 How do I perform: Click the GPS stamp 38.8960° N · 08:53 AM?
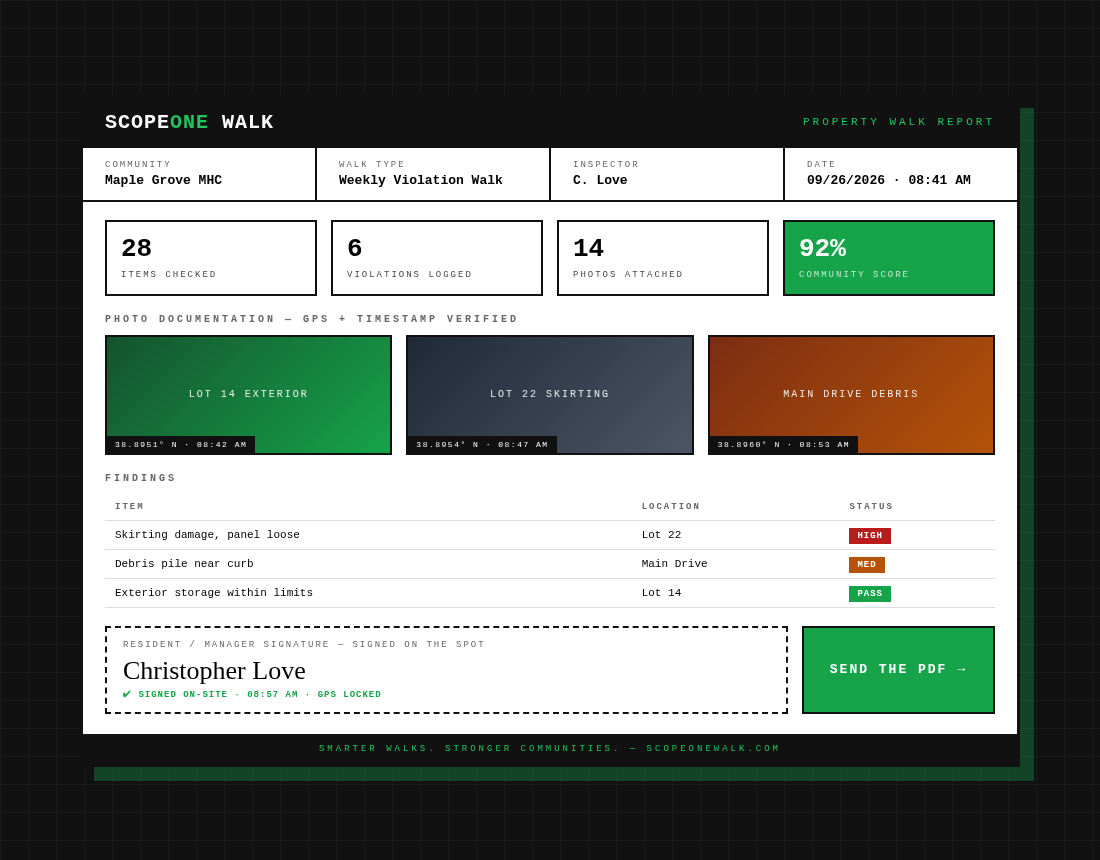coord(784,445)
